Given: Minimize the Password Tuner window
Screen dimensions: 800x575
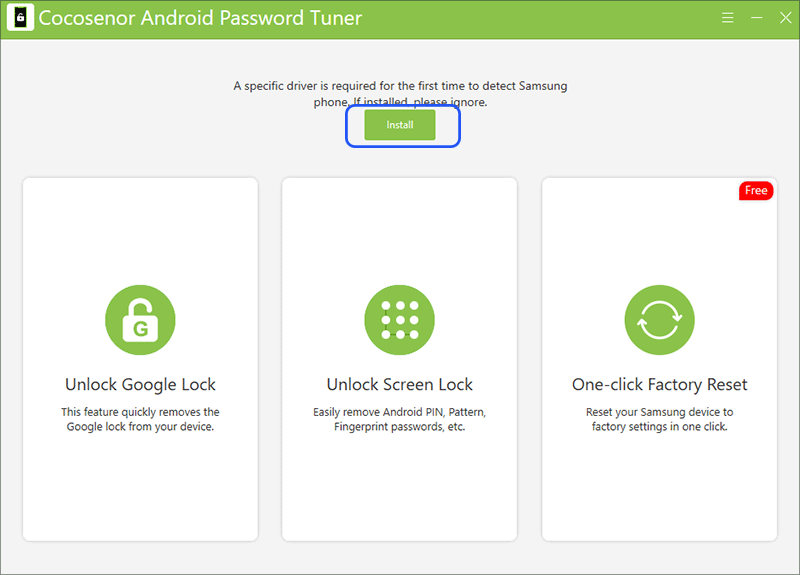Looking at the screenshot, I should pyautogui.click(x=757, y=18).
